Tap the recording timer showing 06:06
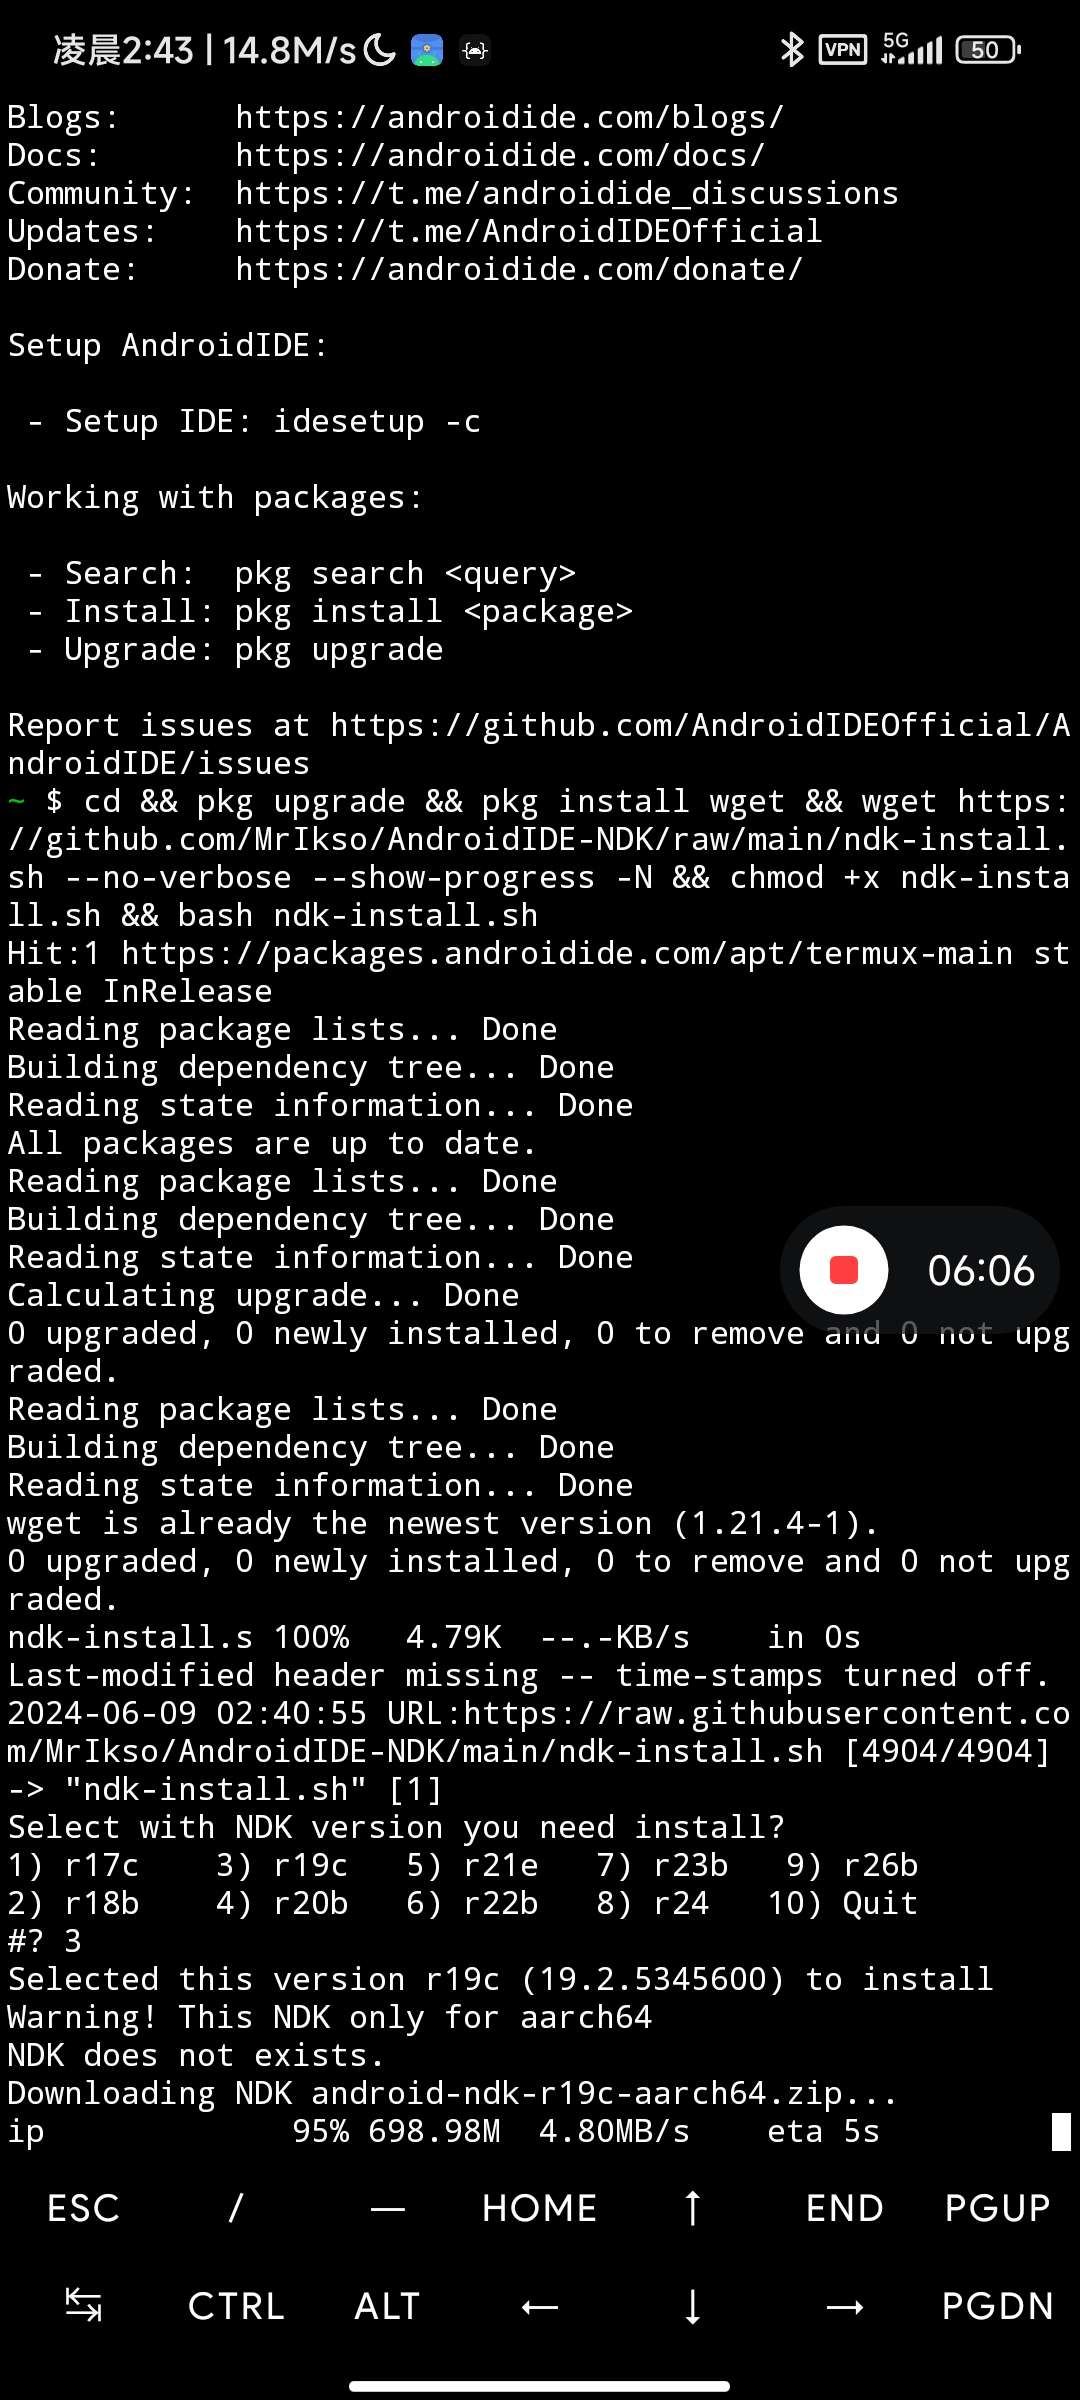The height and width of the screenshot is (2400, 1080). (981, 1271)
